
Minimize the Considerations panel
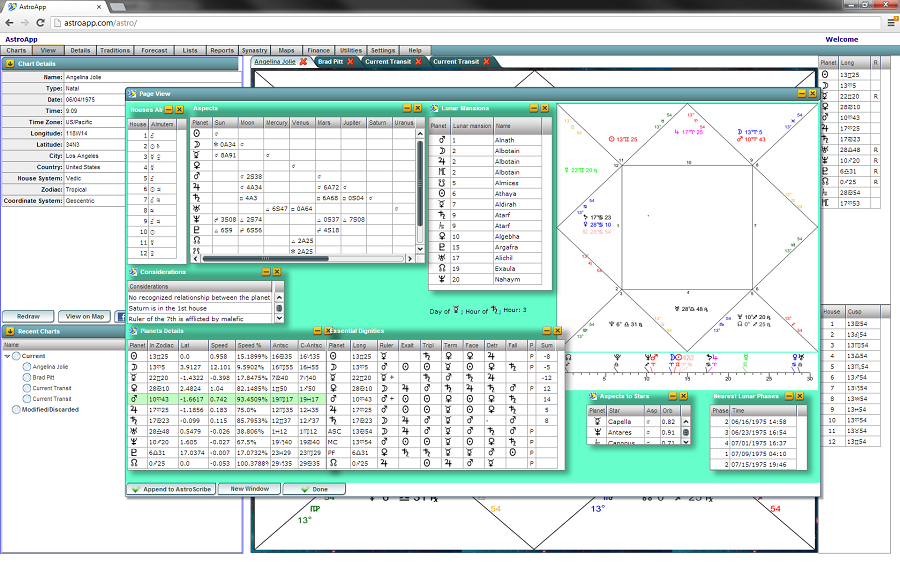(266, 271)
